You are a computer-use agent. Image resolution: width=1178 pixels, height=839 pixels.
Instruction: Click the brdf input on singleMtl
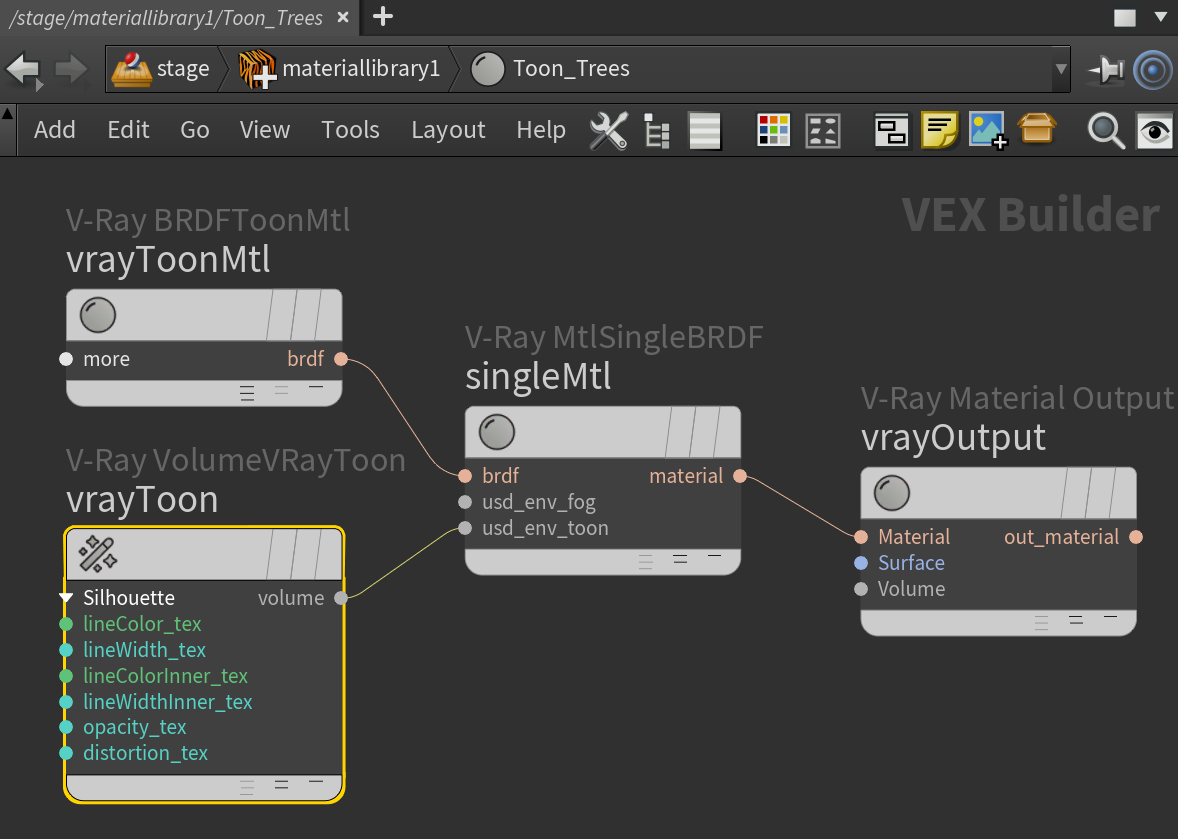[465, 476]
